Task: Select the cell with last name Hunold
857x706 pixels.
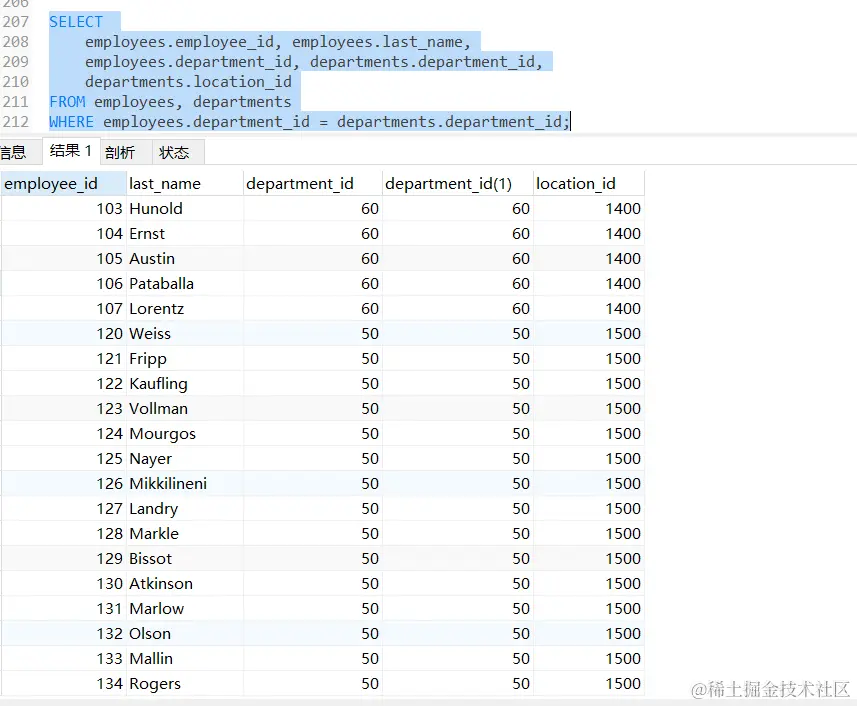Action: pyautogui.click(x=185, y=209)
